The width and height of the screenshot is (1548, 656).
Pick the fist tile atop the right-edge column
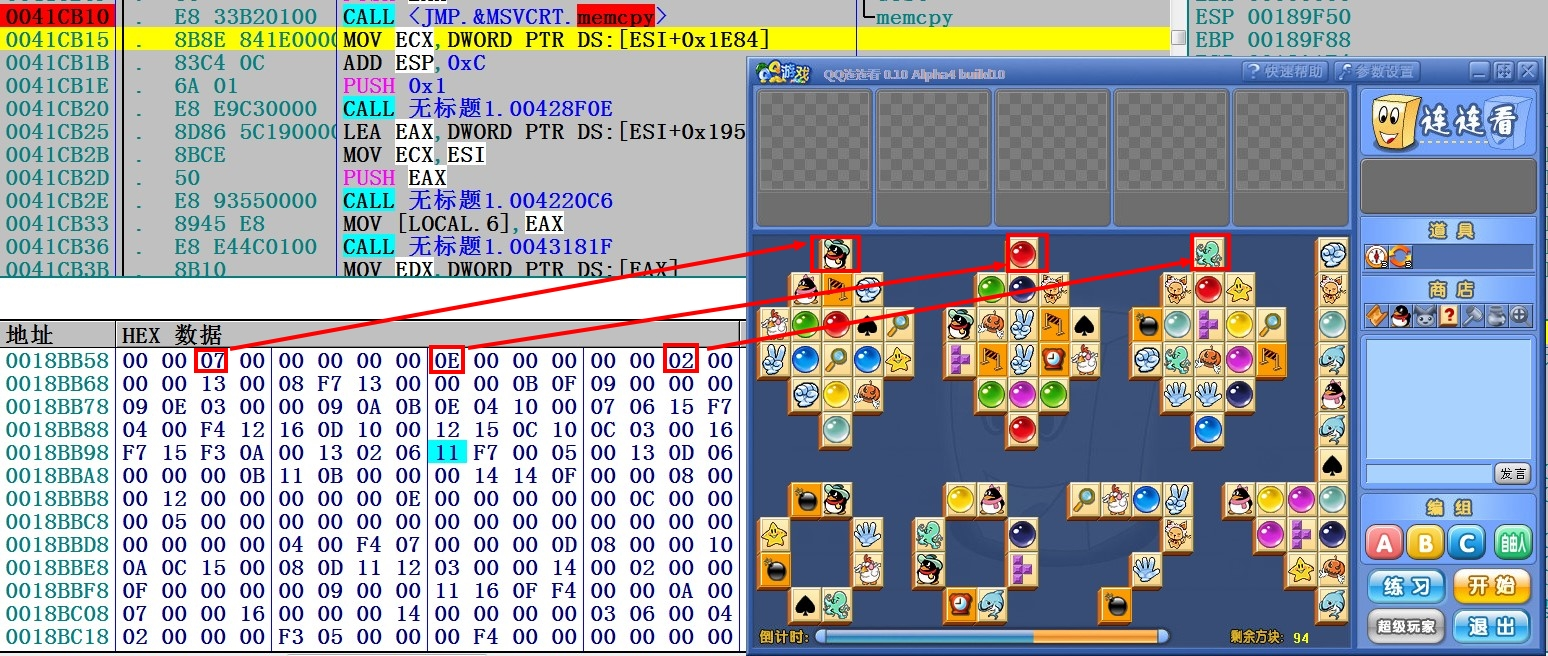coord(1331,254)
